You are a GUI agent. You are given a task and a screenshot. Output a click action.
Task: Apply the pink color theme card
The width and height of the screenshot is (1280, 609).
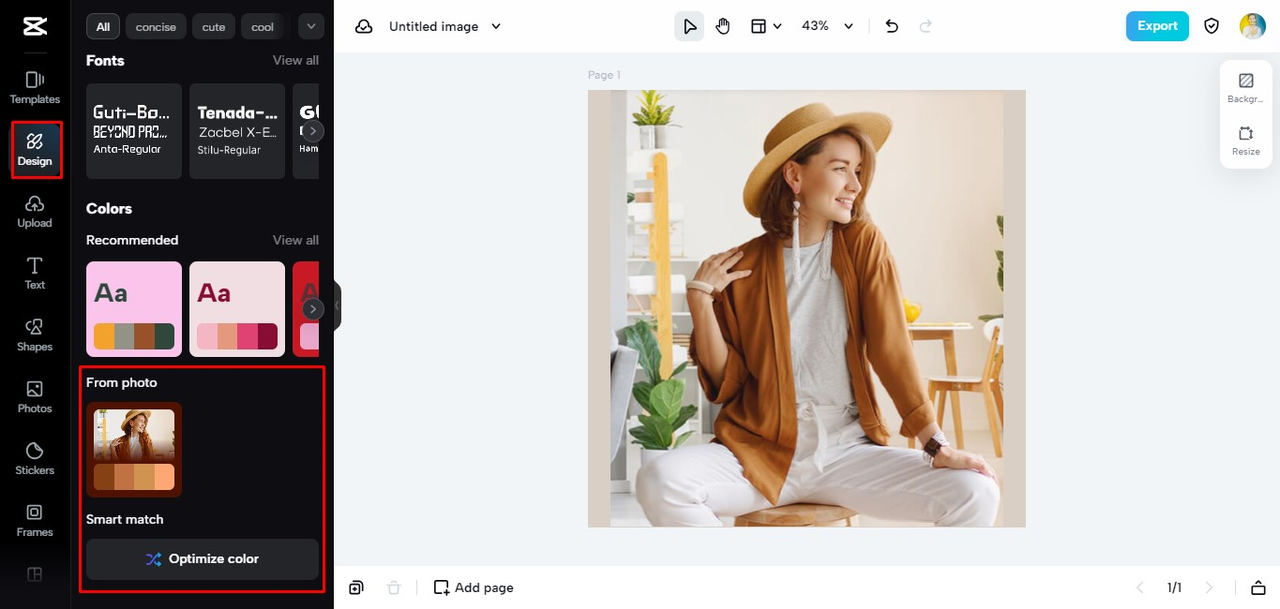coord(134,309)
